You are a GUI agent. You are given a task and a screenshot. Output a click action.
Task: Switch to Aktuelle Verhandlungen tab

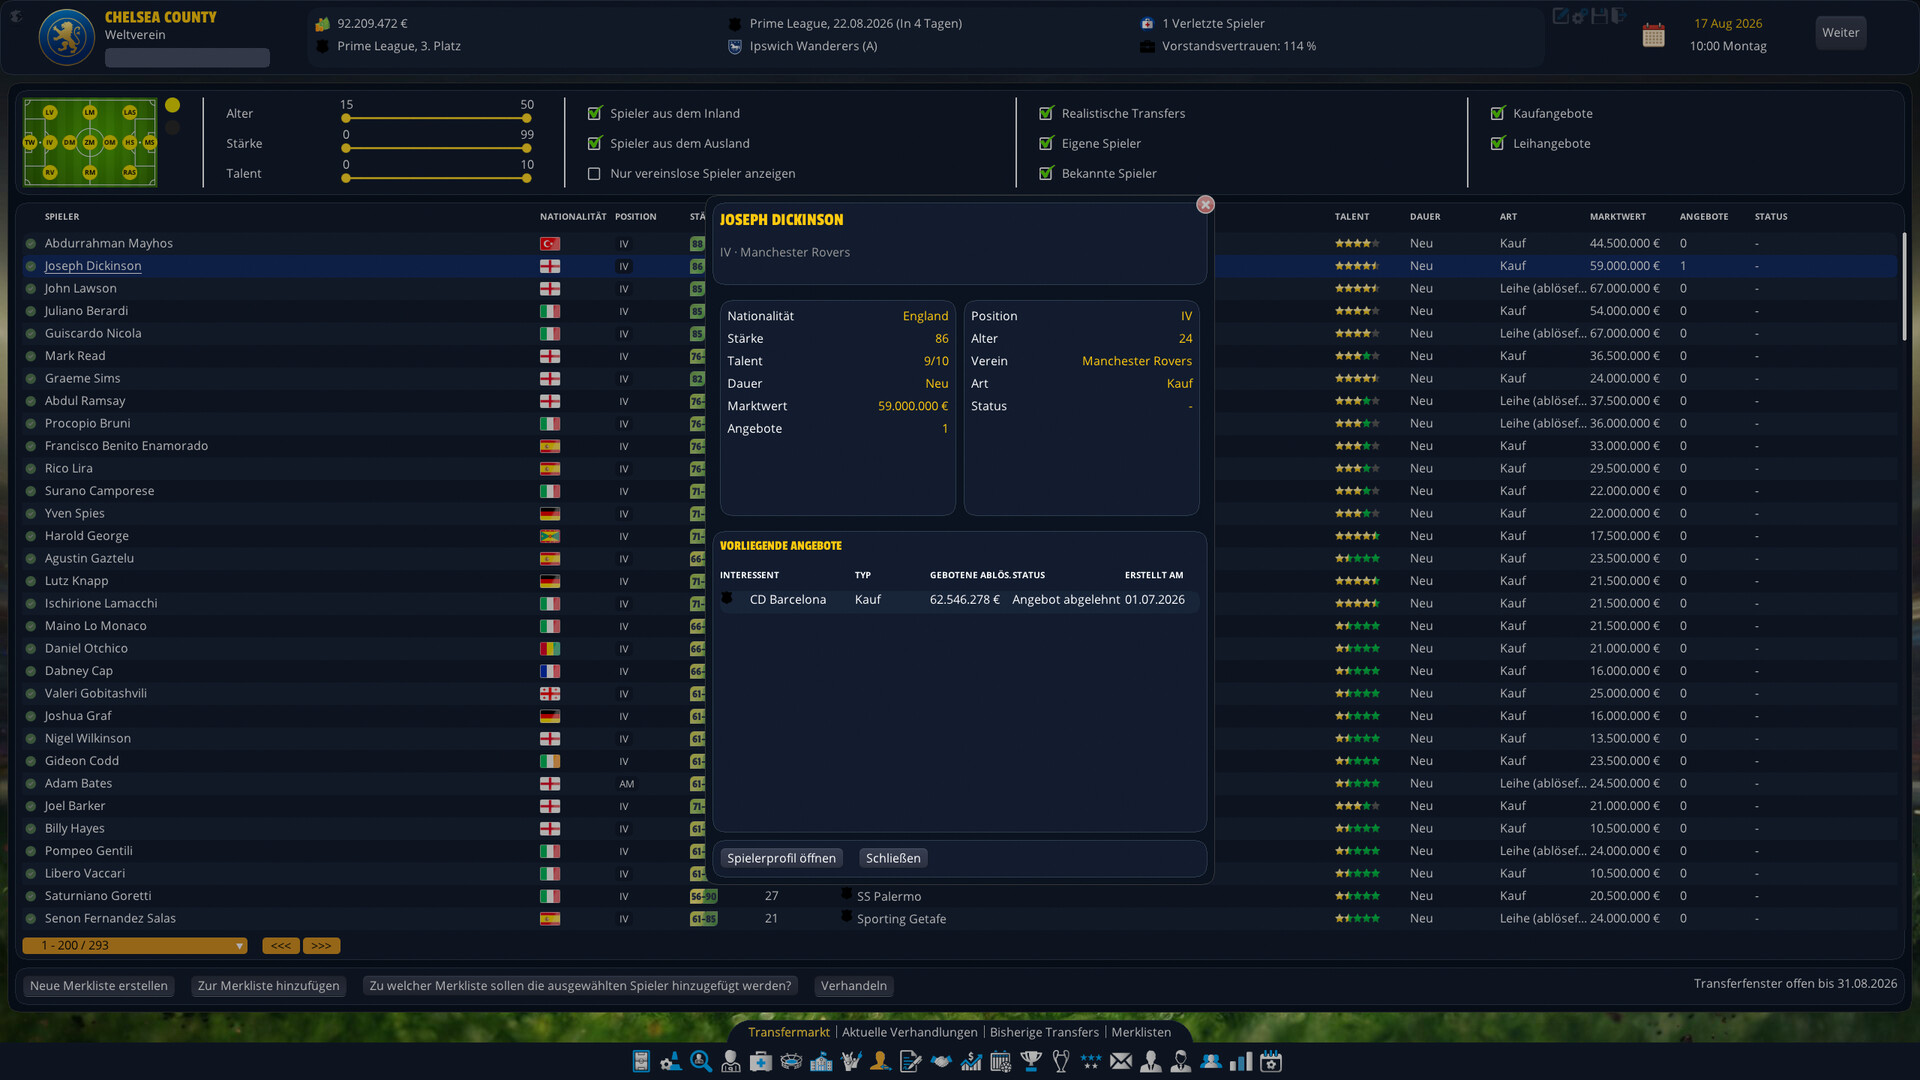click(x=909, y=1032)
